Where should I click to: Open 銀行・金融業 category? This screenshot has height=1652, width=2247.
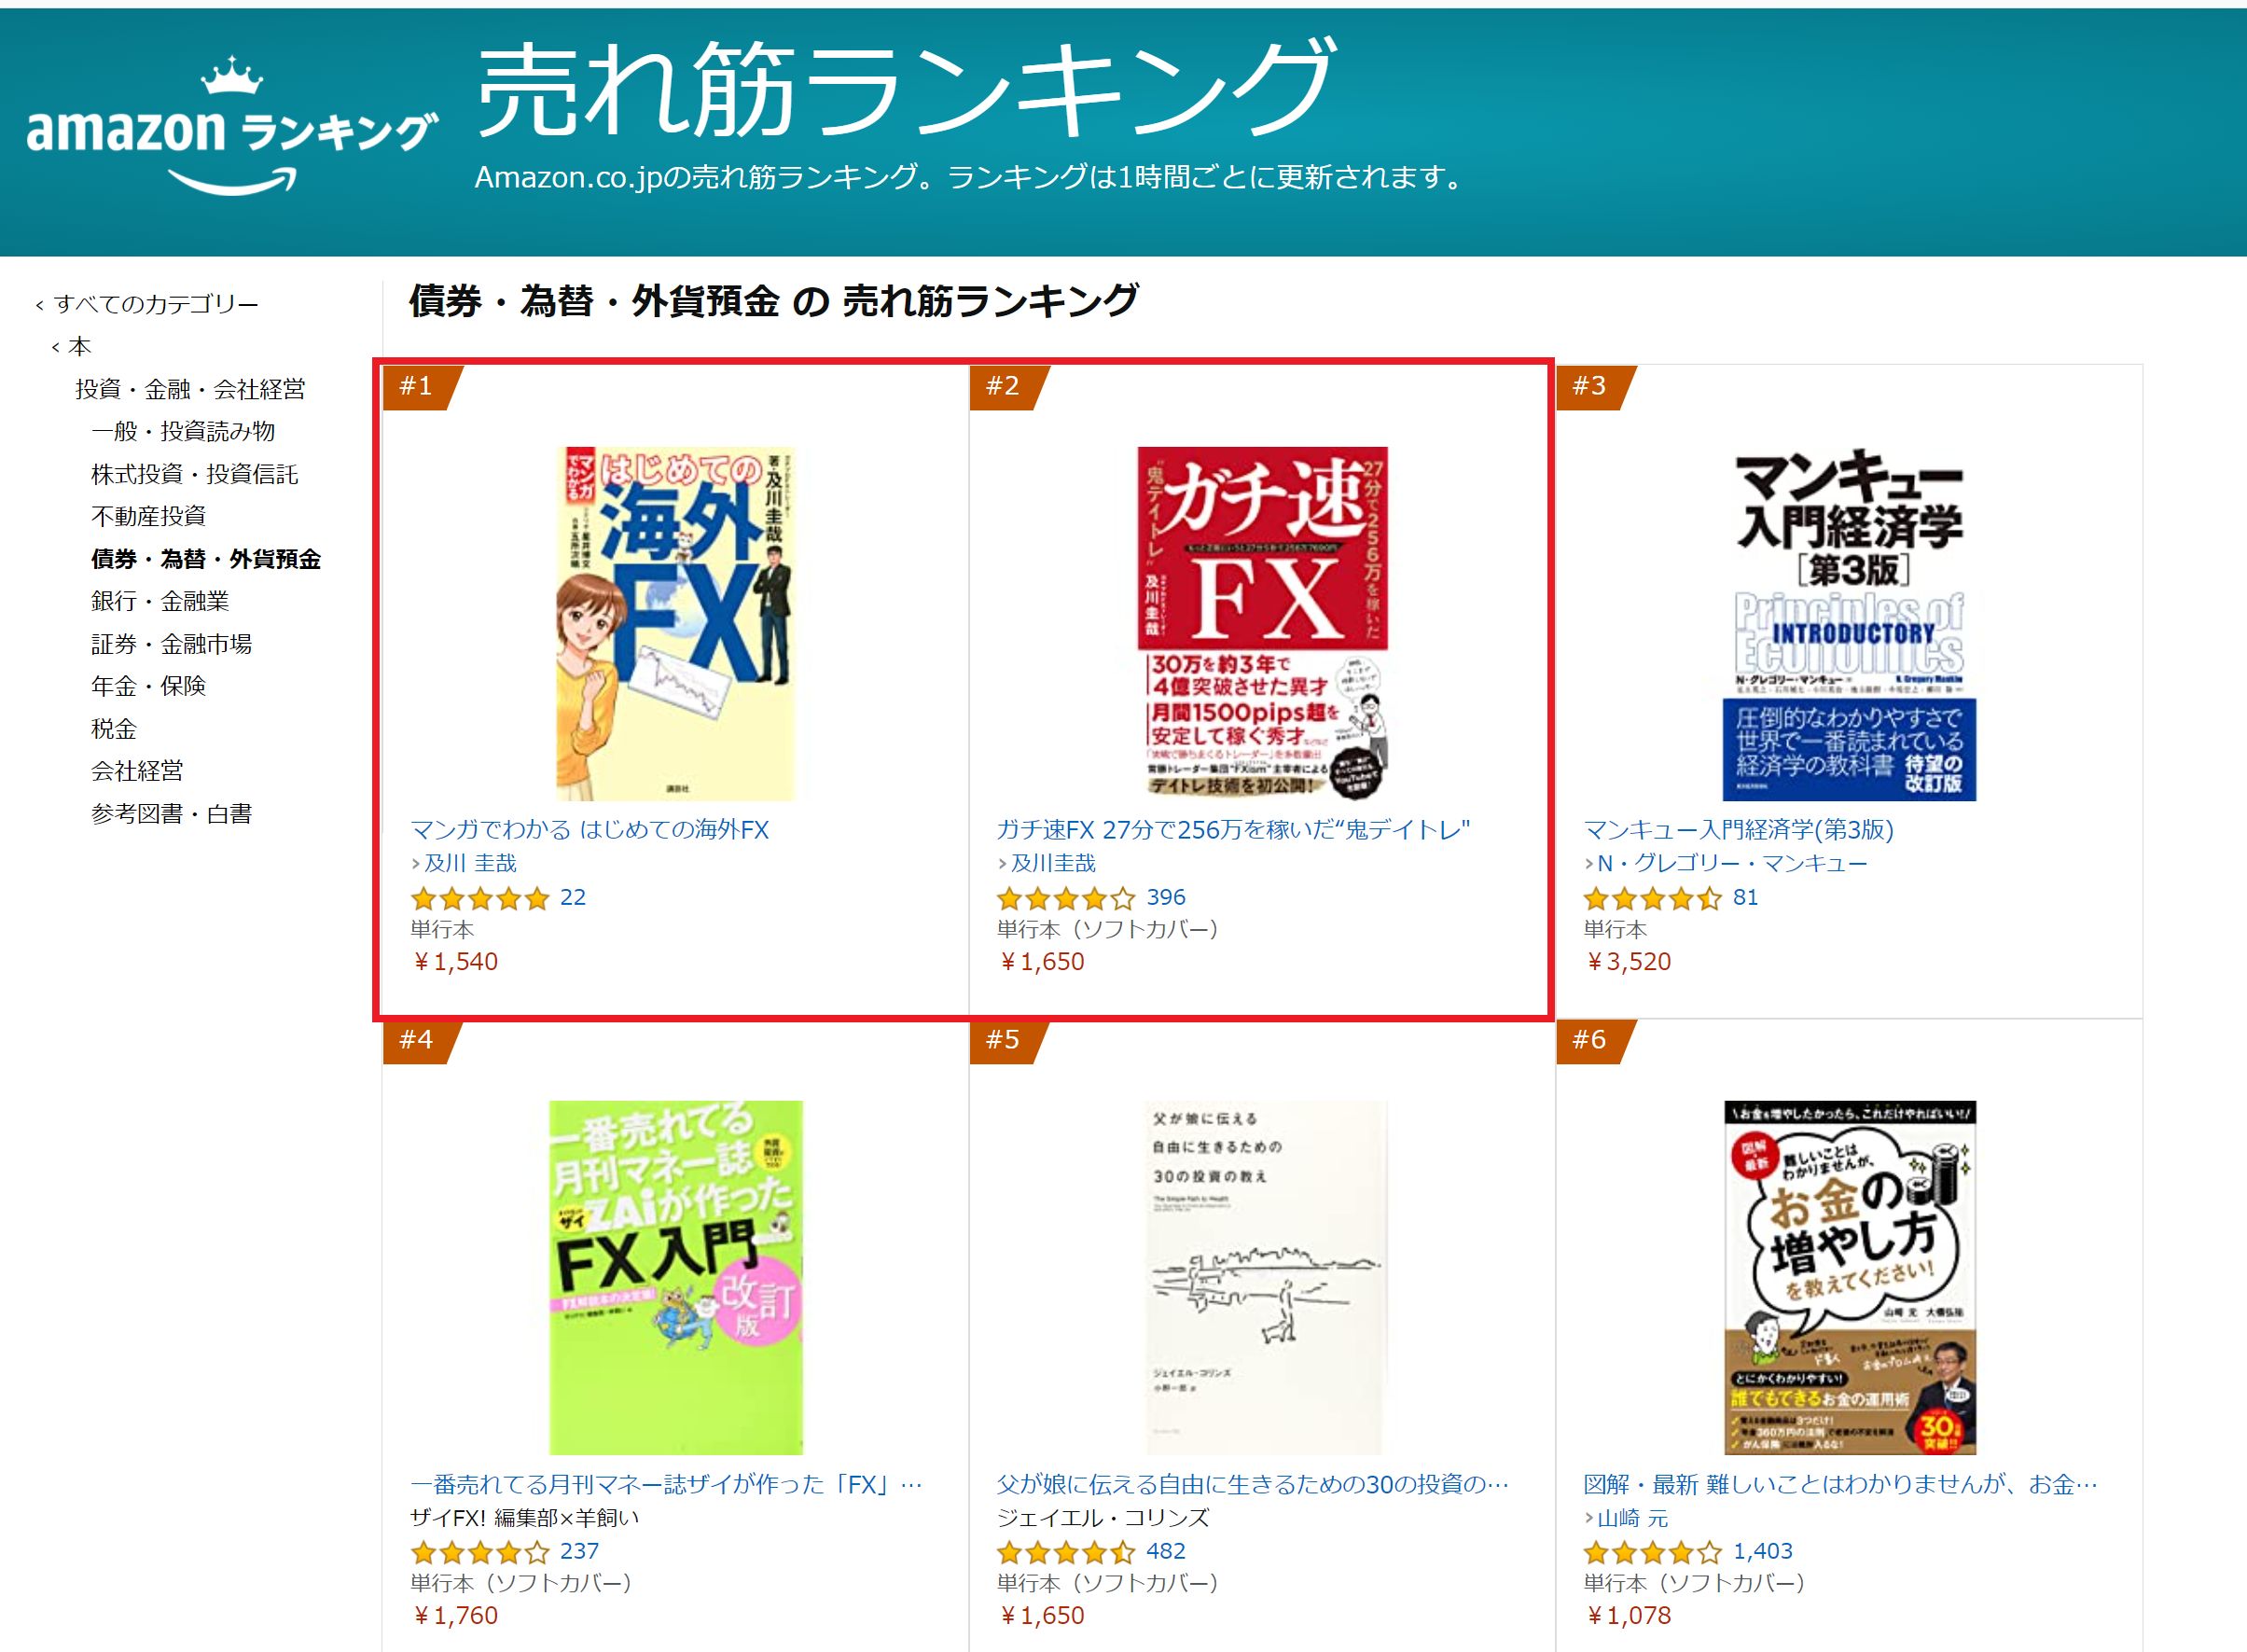[x=160, y=601]
